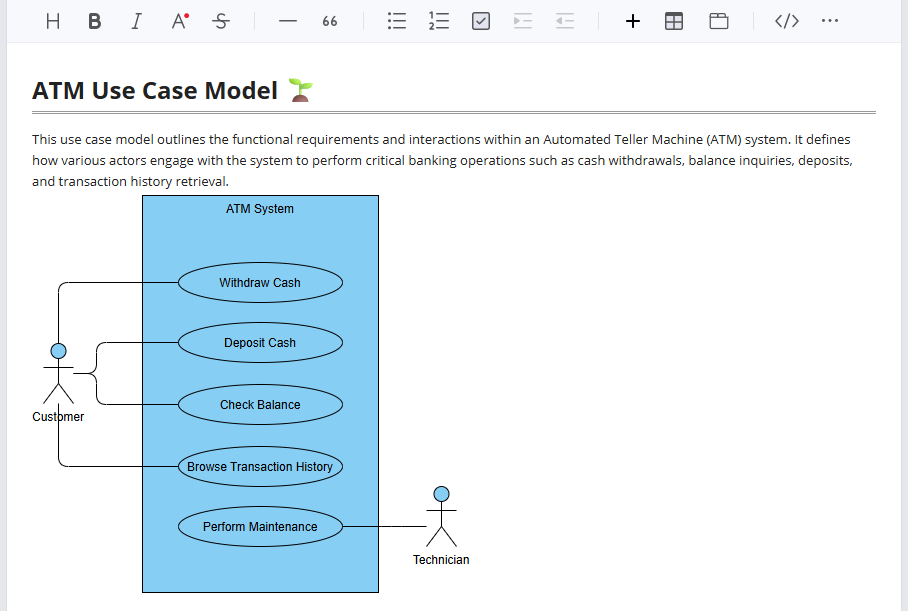This screenshot has width=908, height=611.
Task: Insert a tab panel block
Action: [x=719, y=21]
